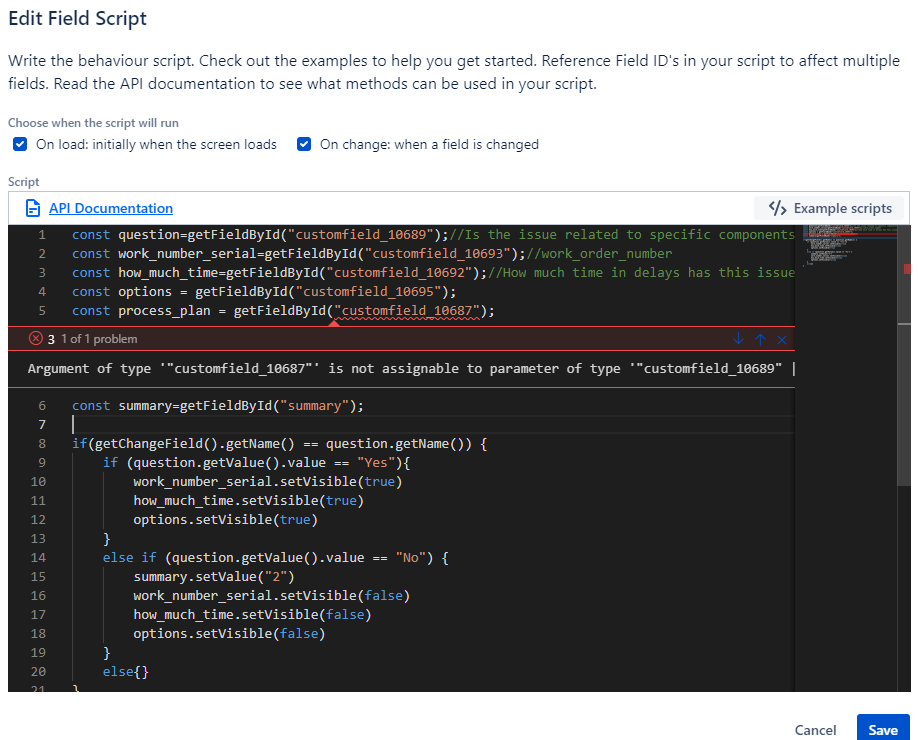Click the '1 of 1 problem' label
The height and width of the screenshot is (740, 918).
[100, 339]
